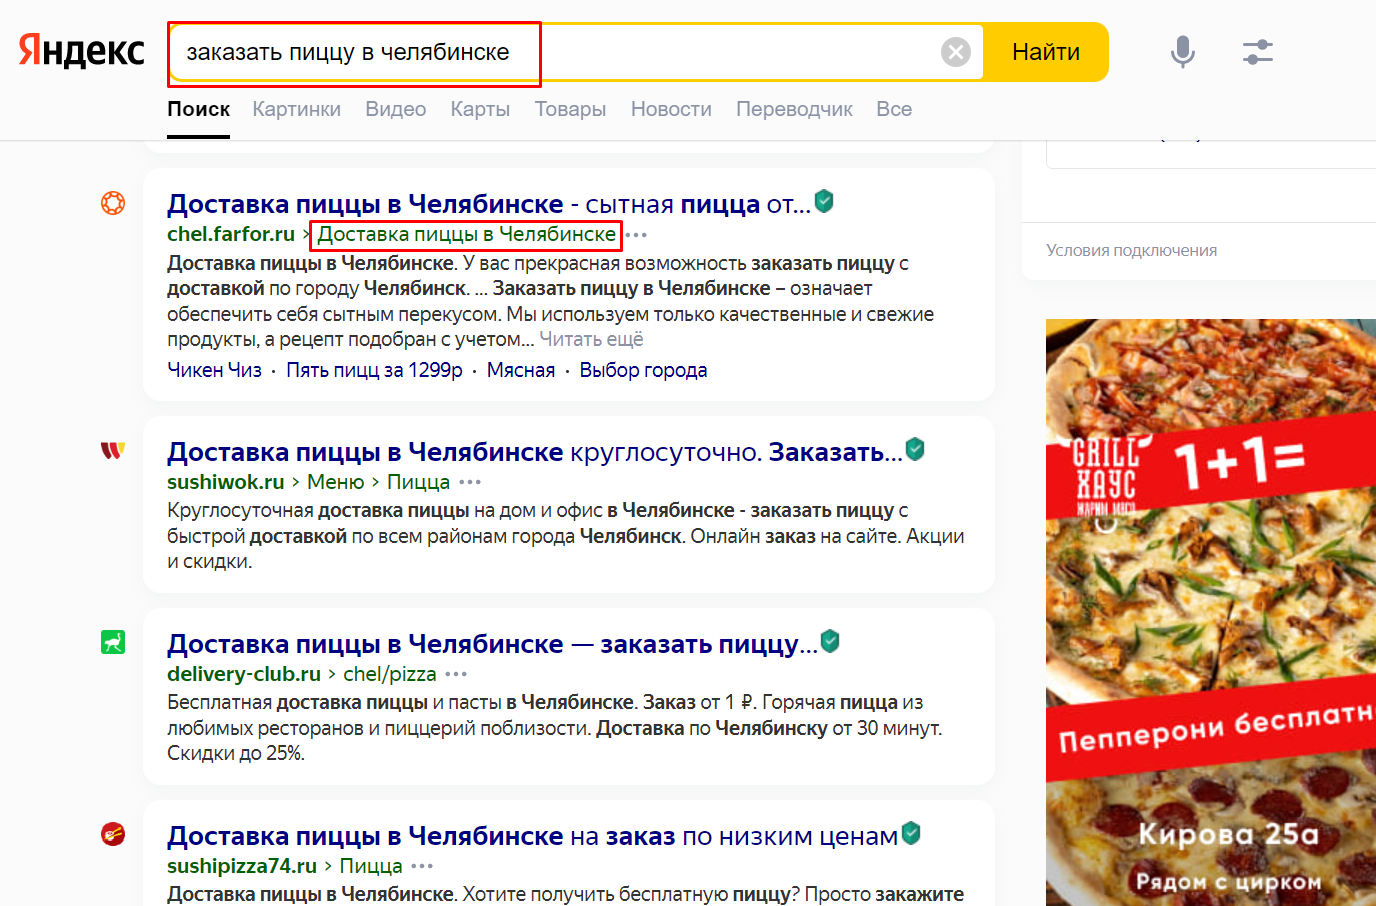Open the sushipizza74.ru domain link
This screenshot has width=1376, height=906.
click(242, 866)
